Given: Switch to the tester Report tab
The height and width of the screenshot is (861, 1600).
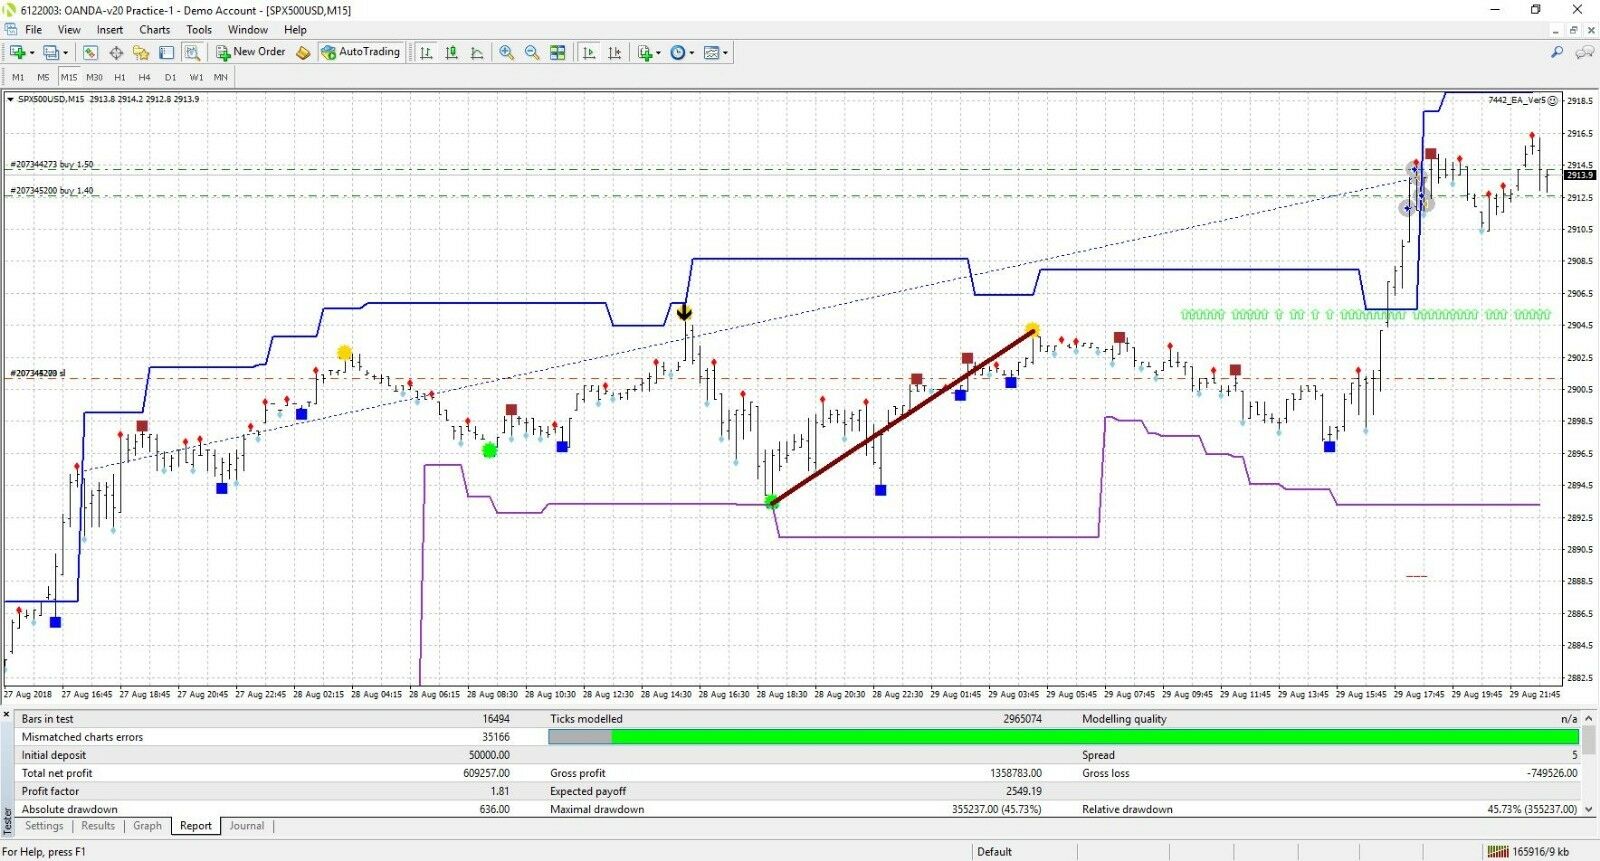Looking at the screenshot, I should click(x=196, y=826).
